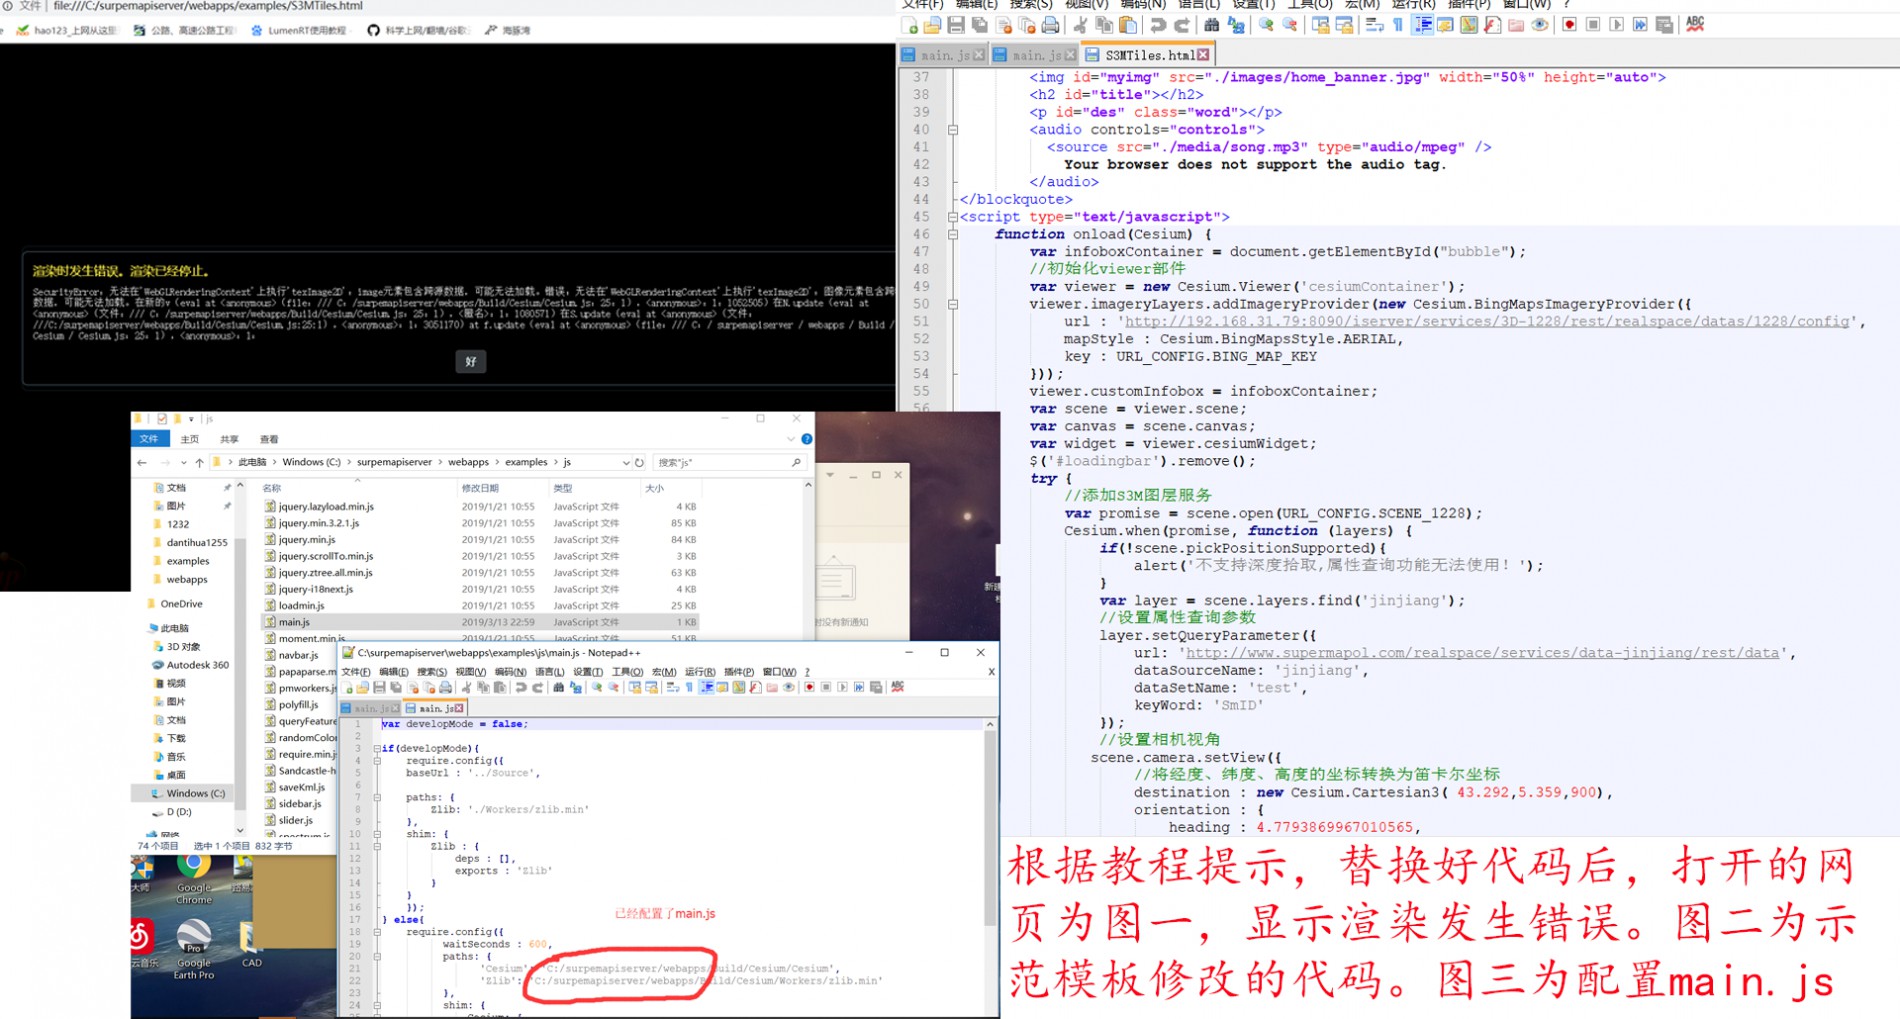Toggle word wrap in the top Notepad++ toolbar
1900x1019 pixels.
[x=1375, y=25]
